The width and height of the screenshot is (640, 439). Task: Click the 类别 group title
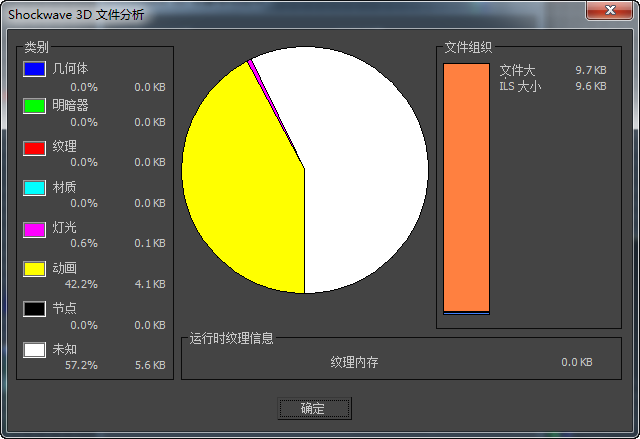tap(36, 47)
